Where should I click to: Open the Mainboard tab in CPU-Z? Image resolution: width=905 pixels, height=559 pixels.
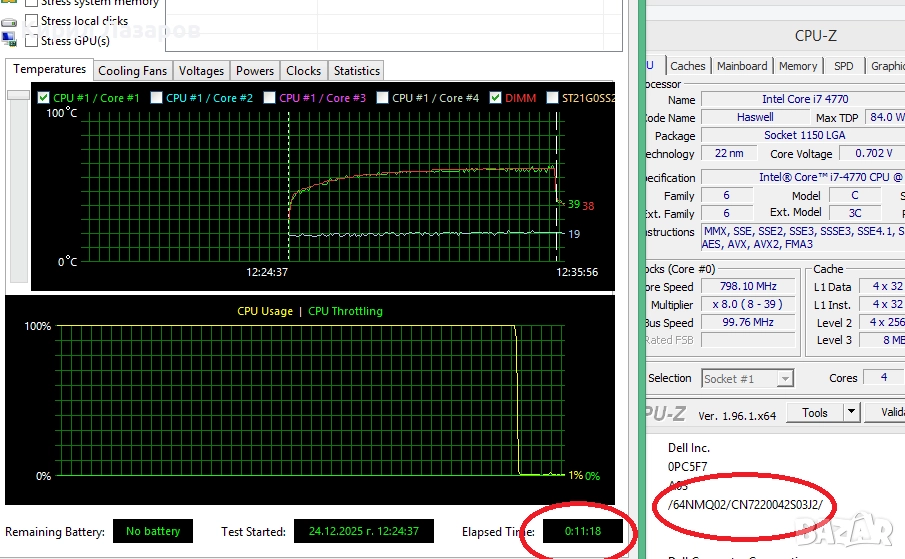[x=742, y=66]
